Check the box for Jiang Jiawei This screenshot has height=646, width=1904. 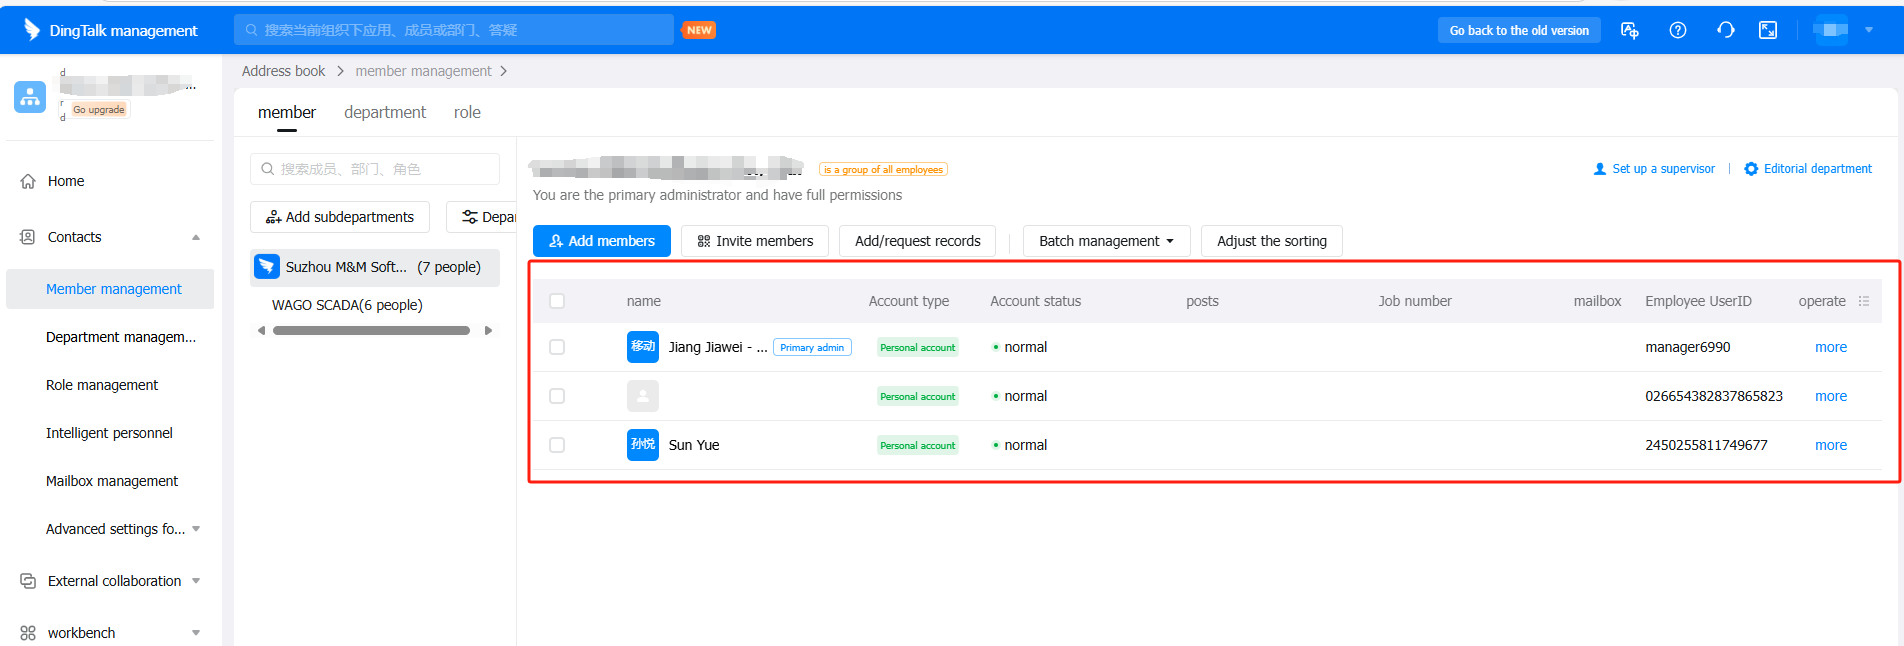tap(557, 347)
